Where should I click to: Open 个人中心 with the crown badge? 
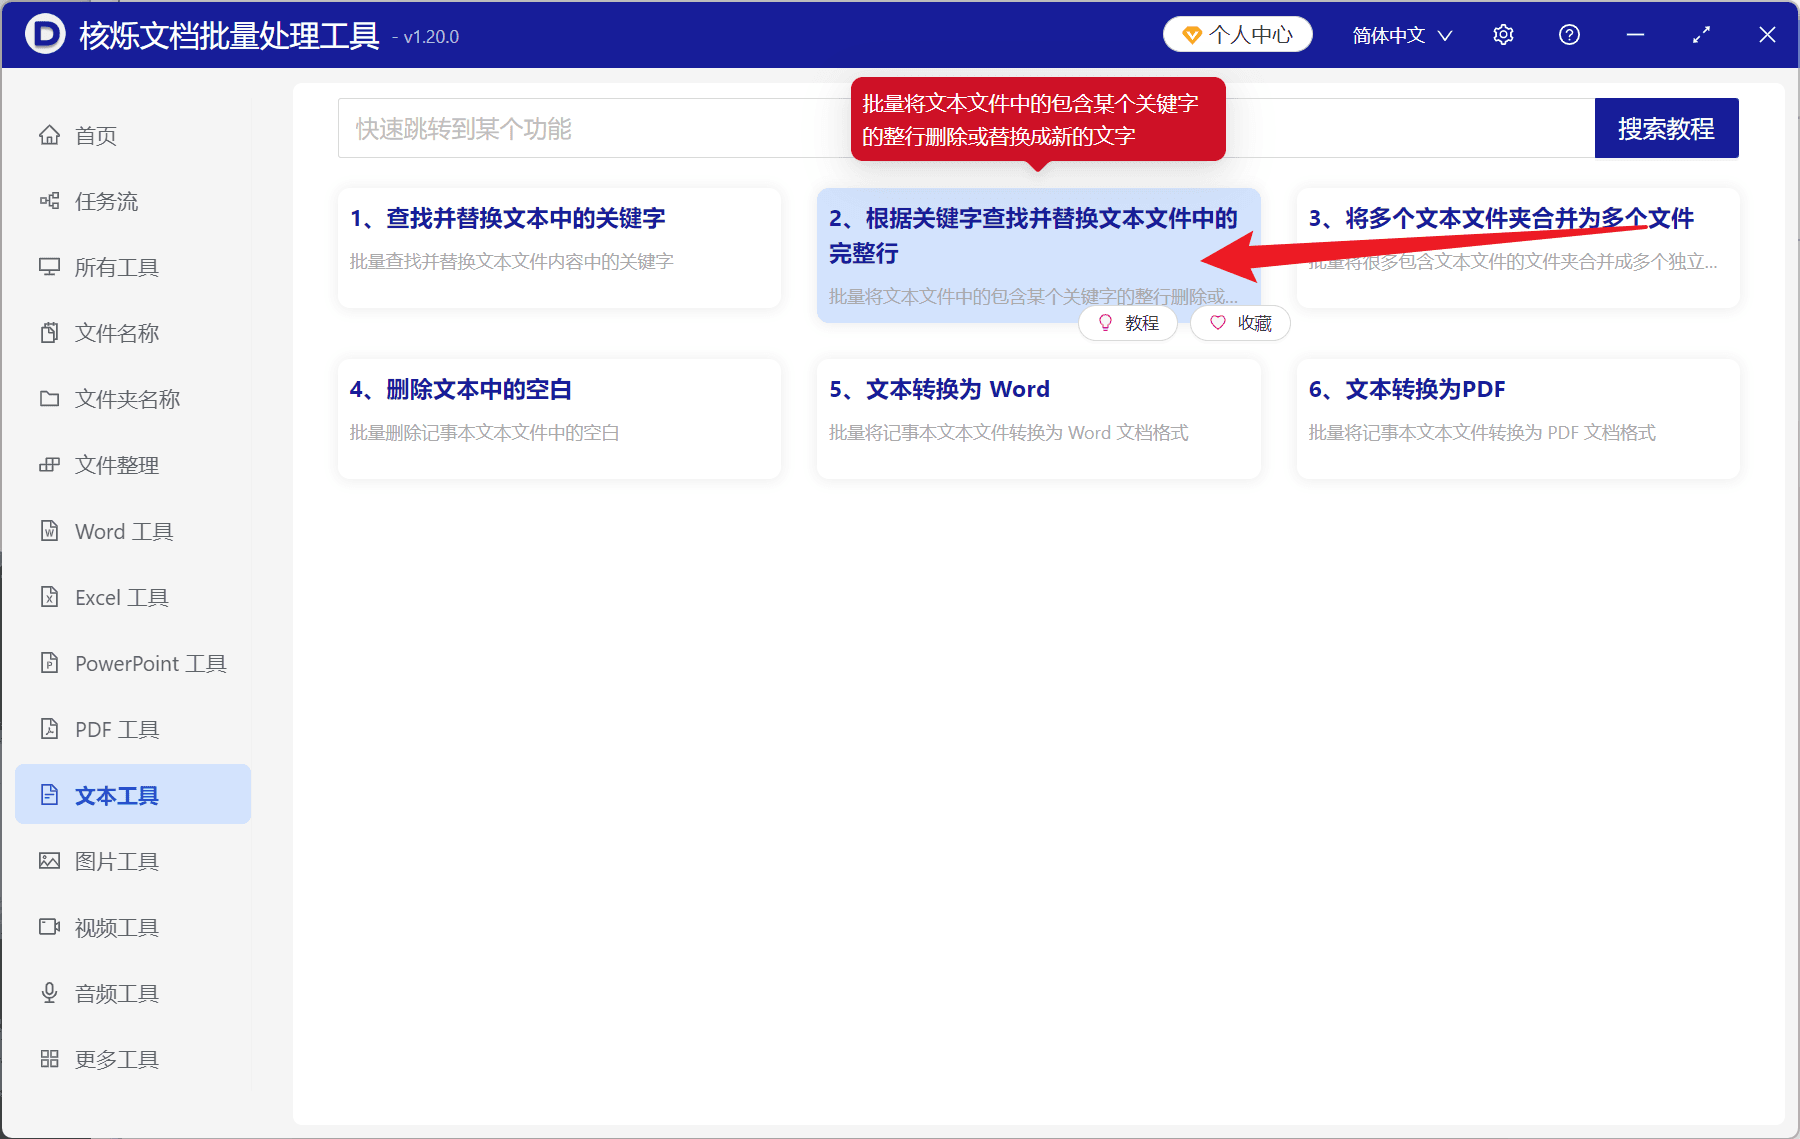click(x=1237, y=33)
